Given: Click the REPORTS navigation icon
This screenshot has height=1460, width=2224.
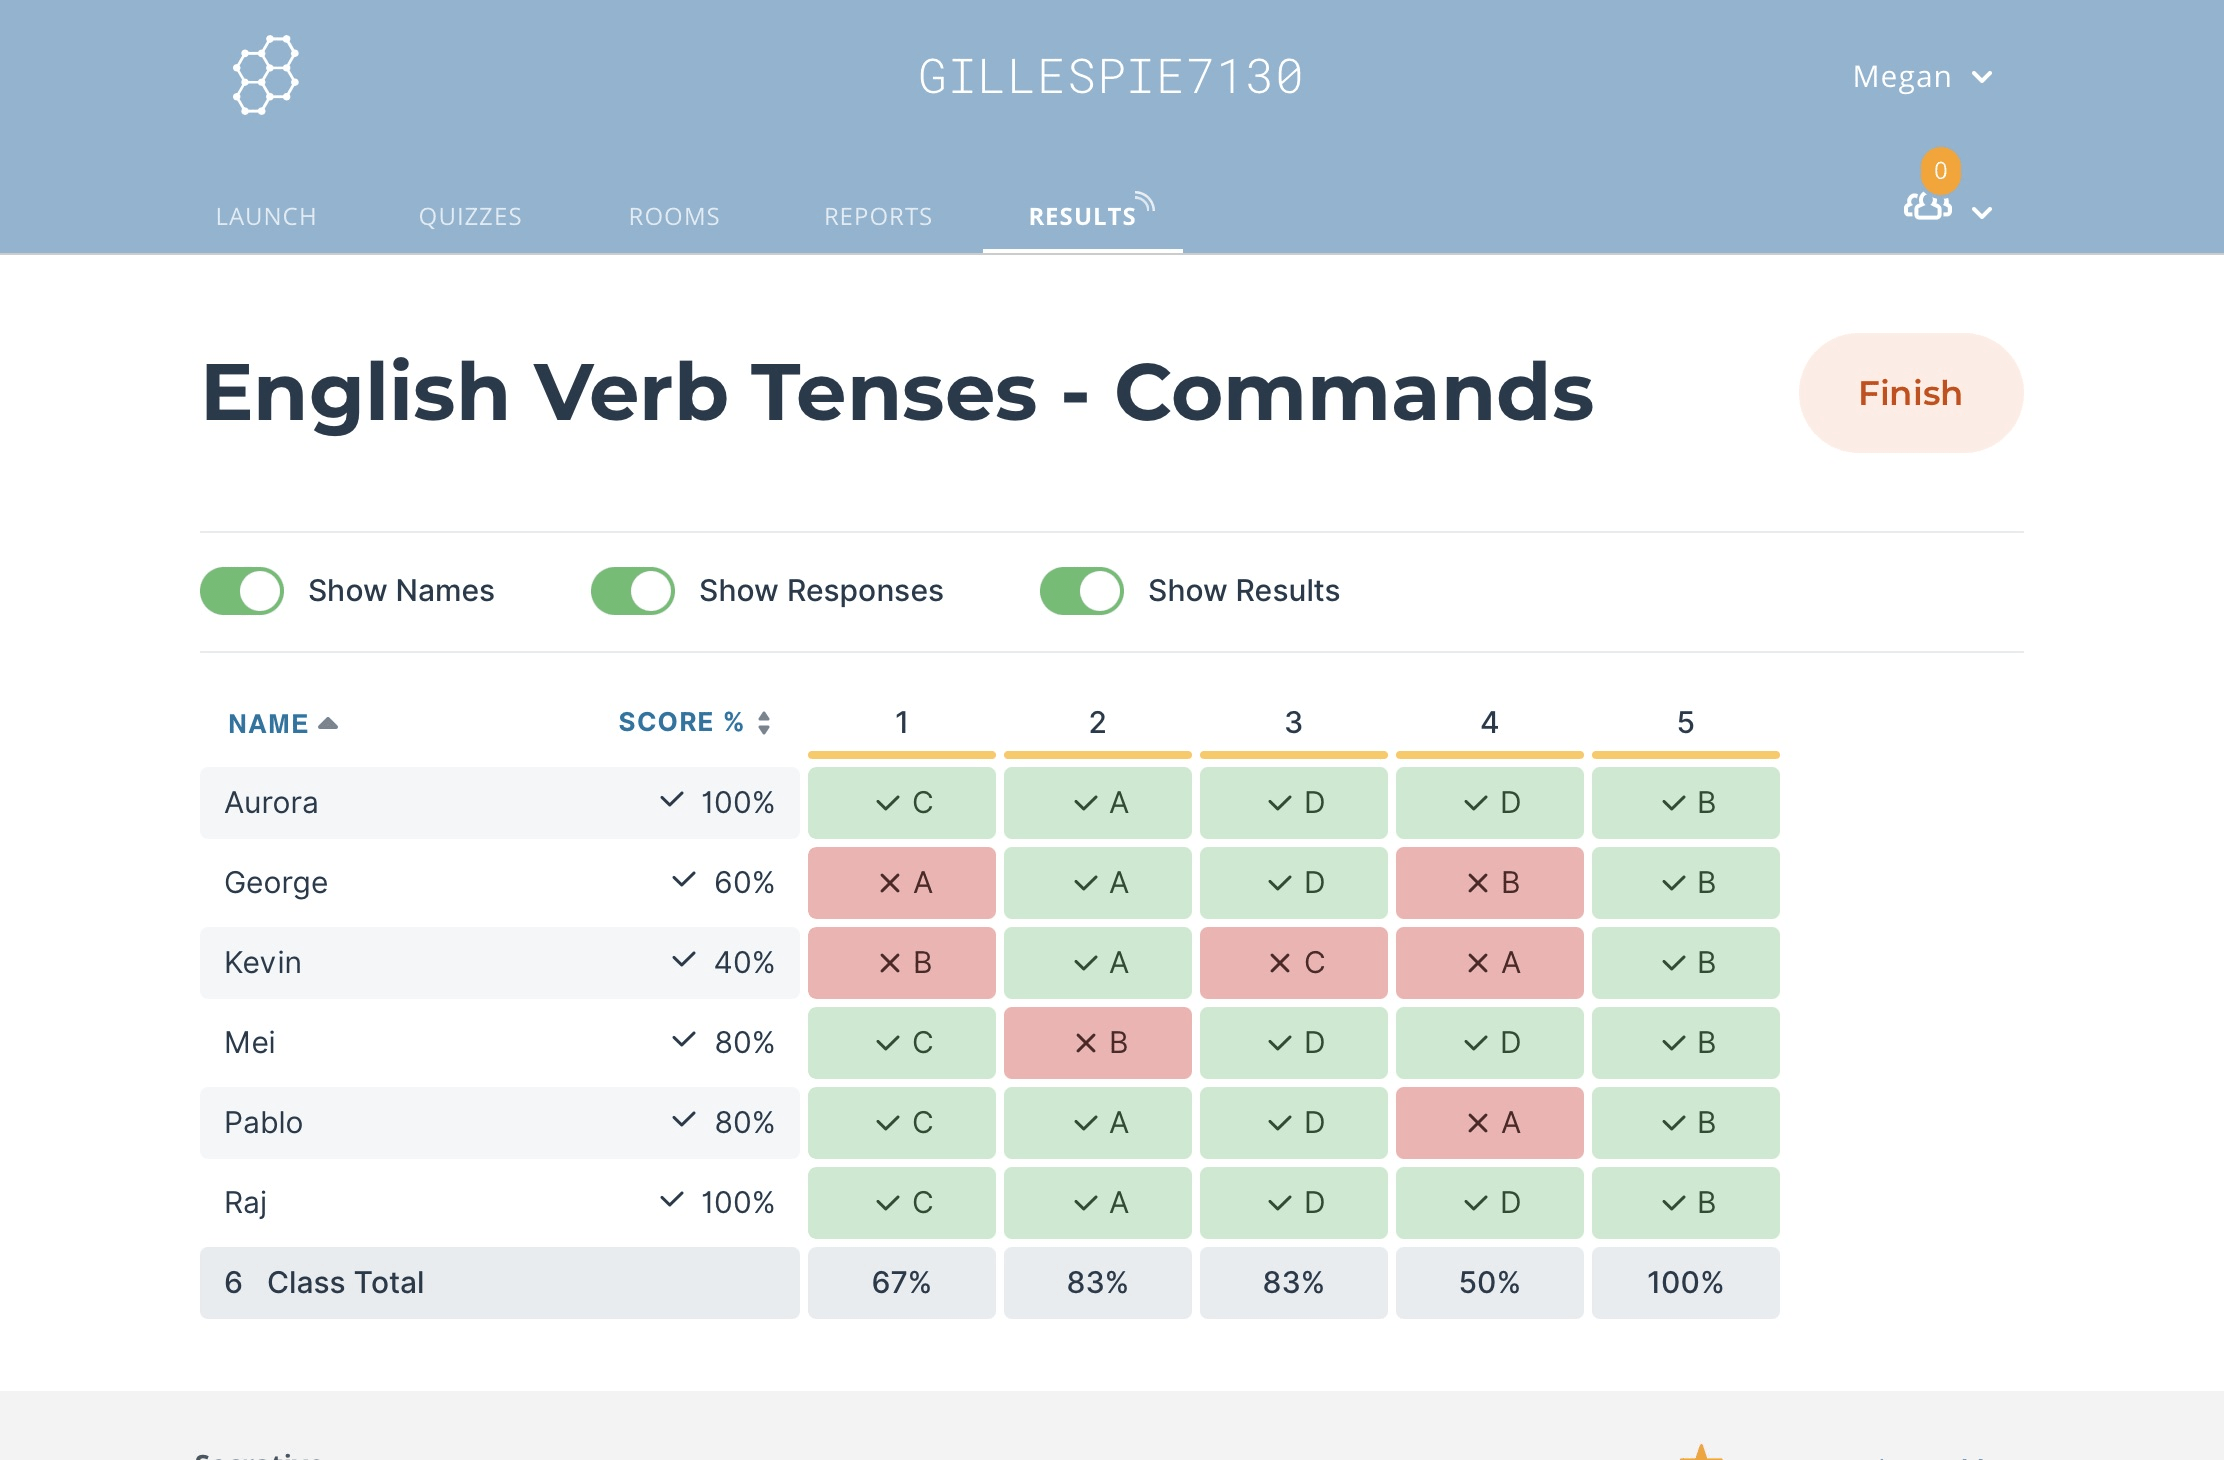Looking at the screenshot, I should [875, 213].
